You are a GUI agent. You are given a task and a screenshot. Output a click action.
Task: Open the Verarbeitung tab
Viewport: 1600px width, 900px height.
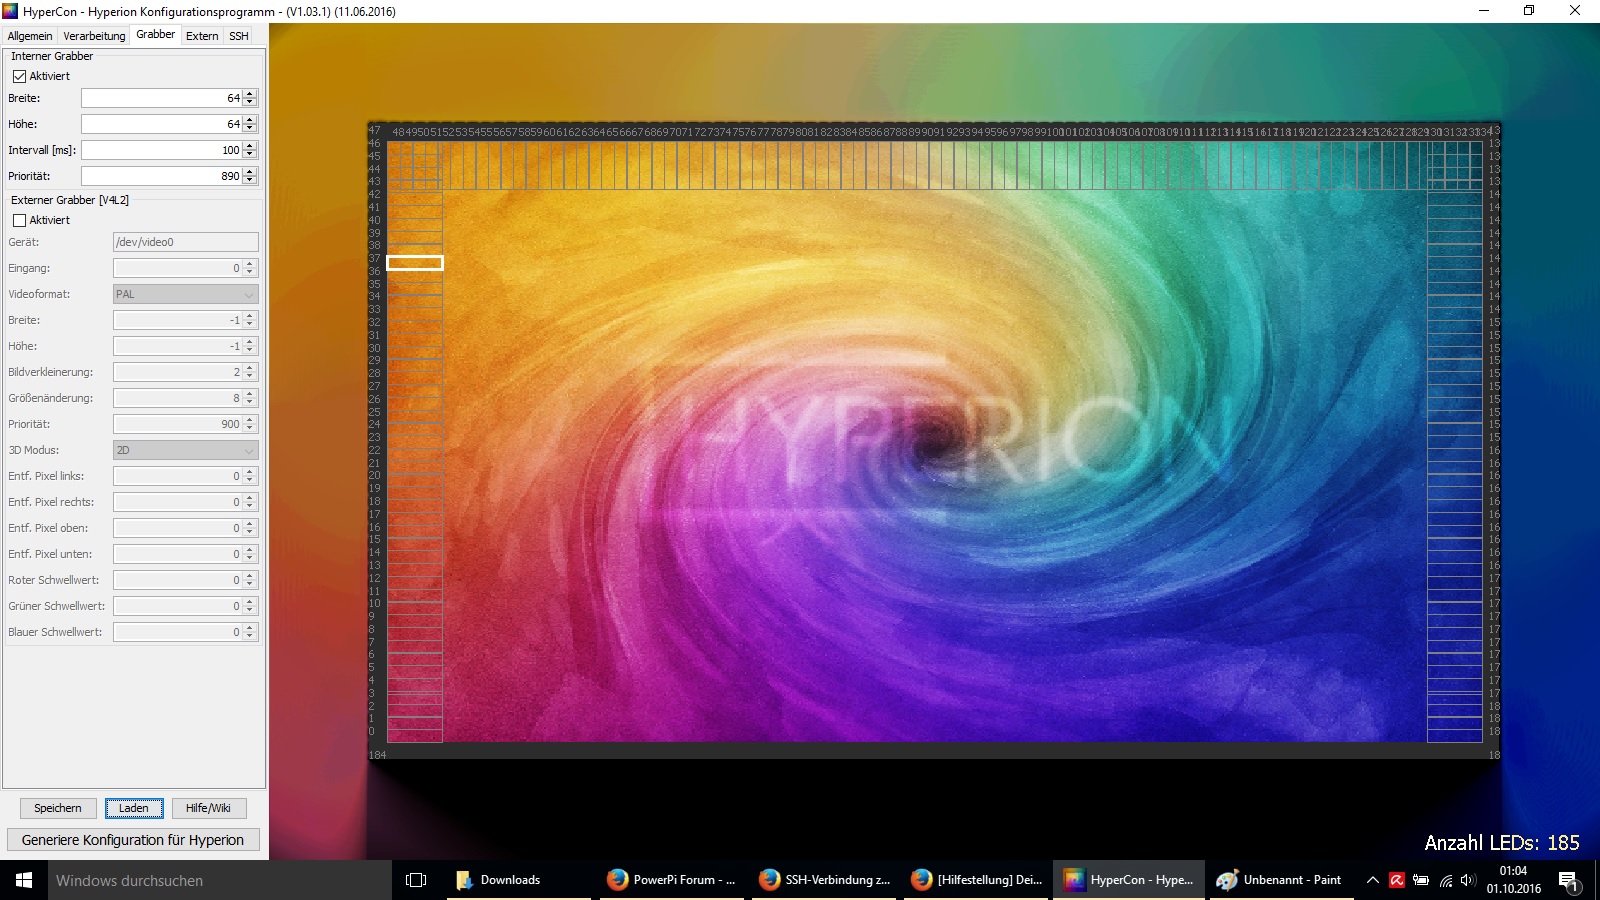click(x=94, y=36)
